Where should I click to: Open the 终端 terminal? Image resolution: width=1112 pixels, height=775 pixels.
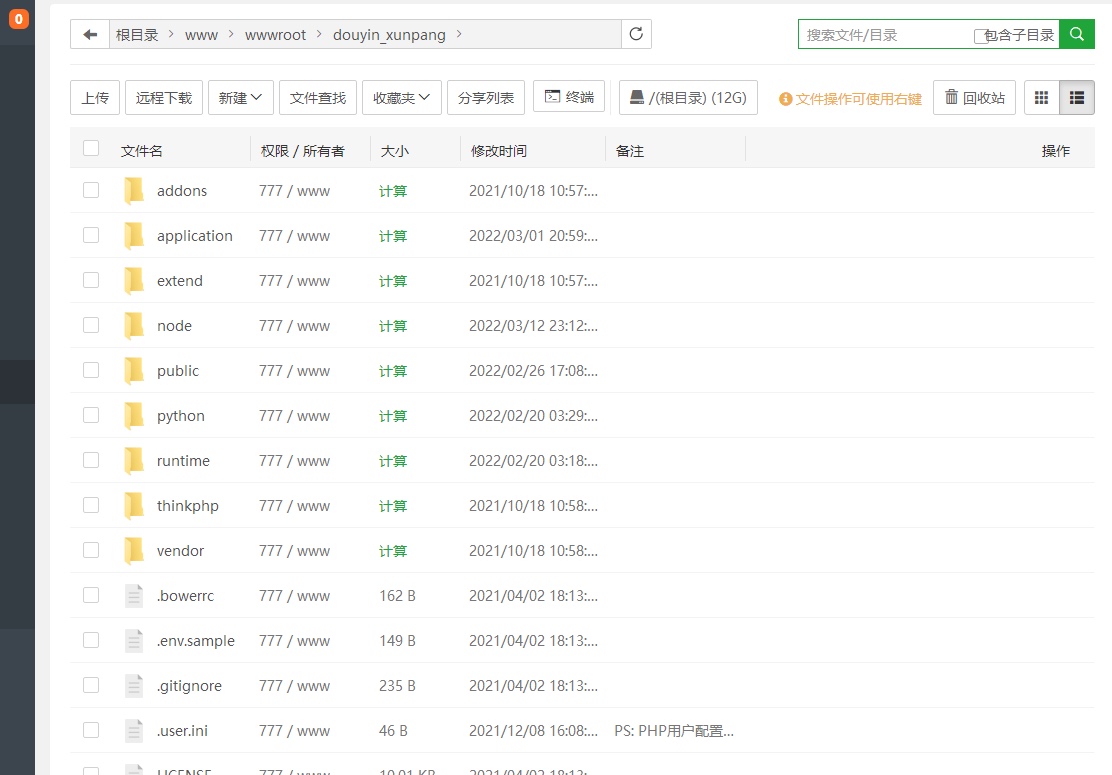[x=569, y=96]
